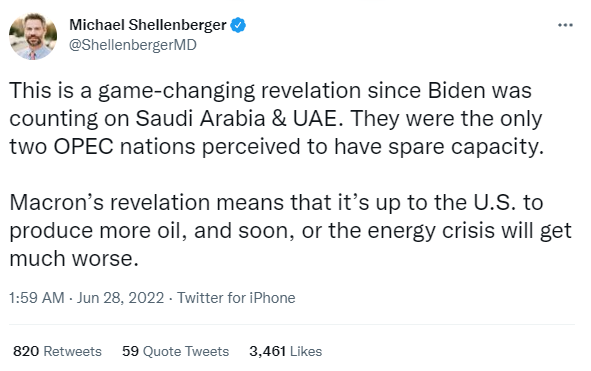This screenshot has width=591, height=371.
Task: Open the Twitter for iPhone source link
Action: [236, 298]
